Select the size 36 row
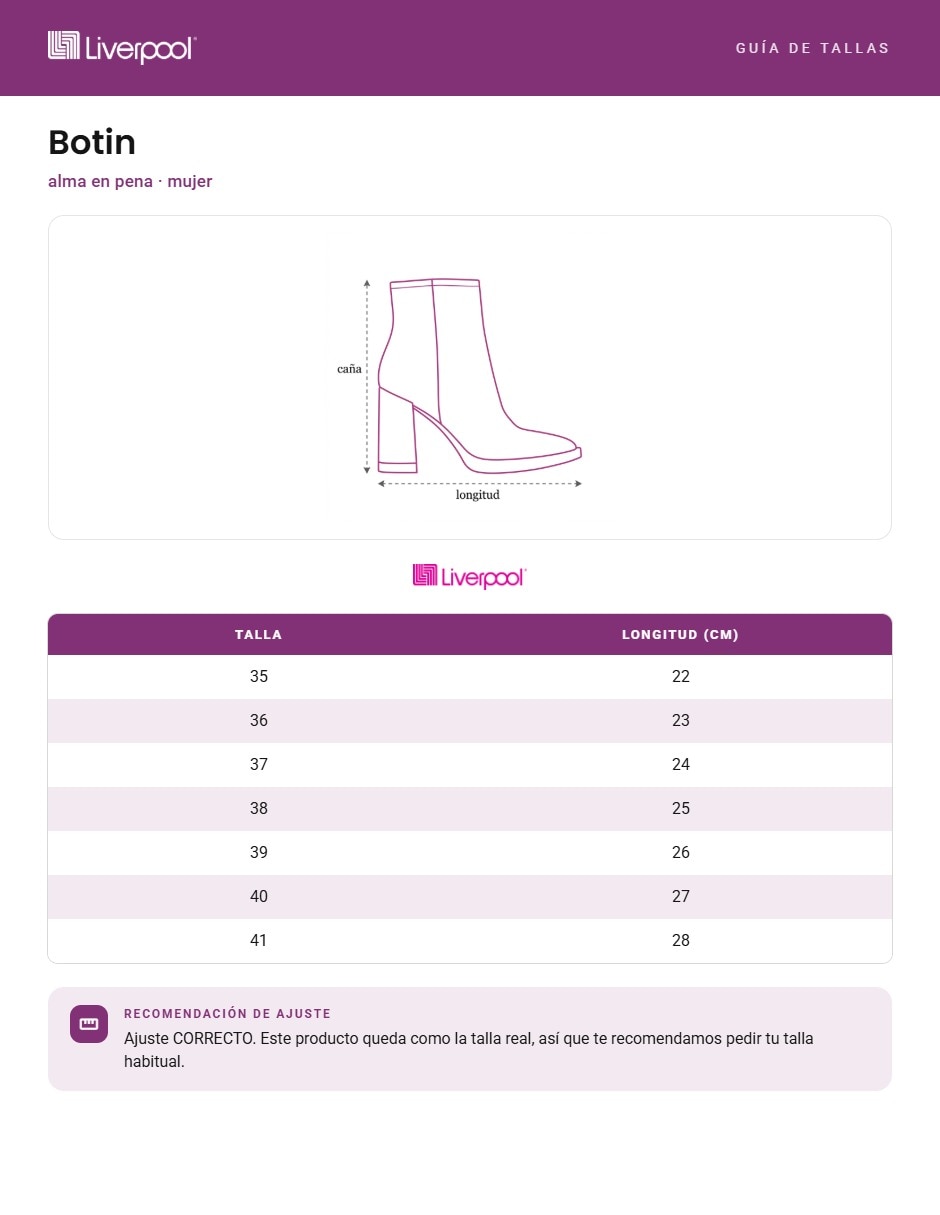Viewport: 940px width, 1215px height. coord(470,721)
